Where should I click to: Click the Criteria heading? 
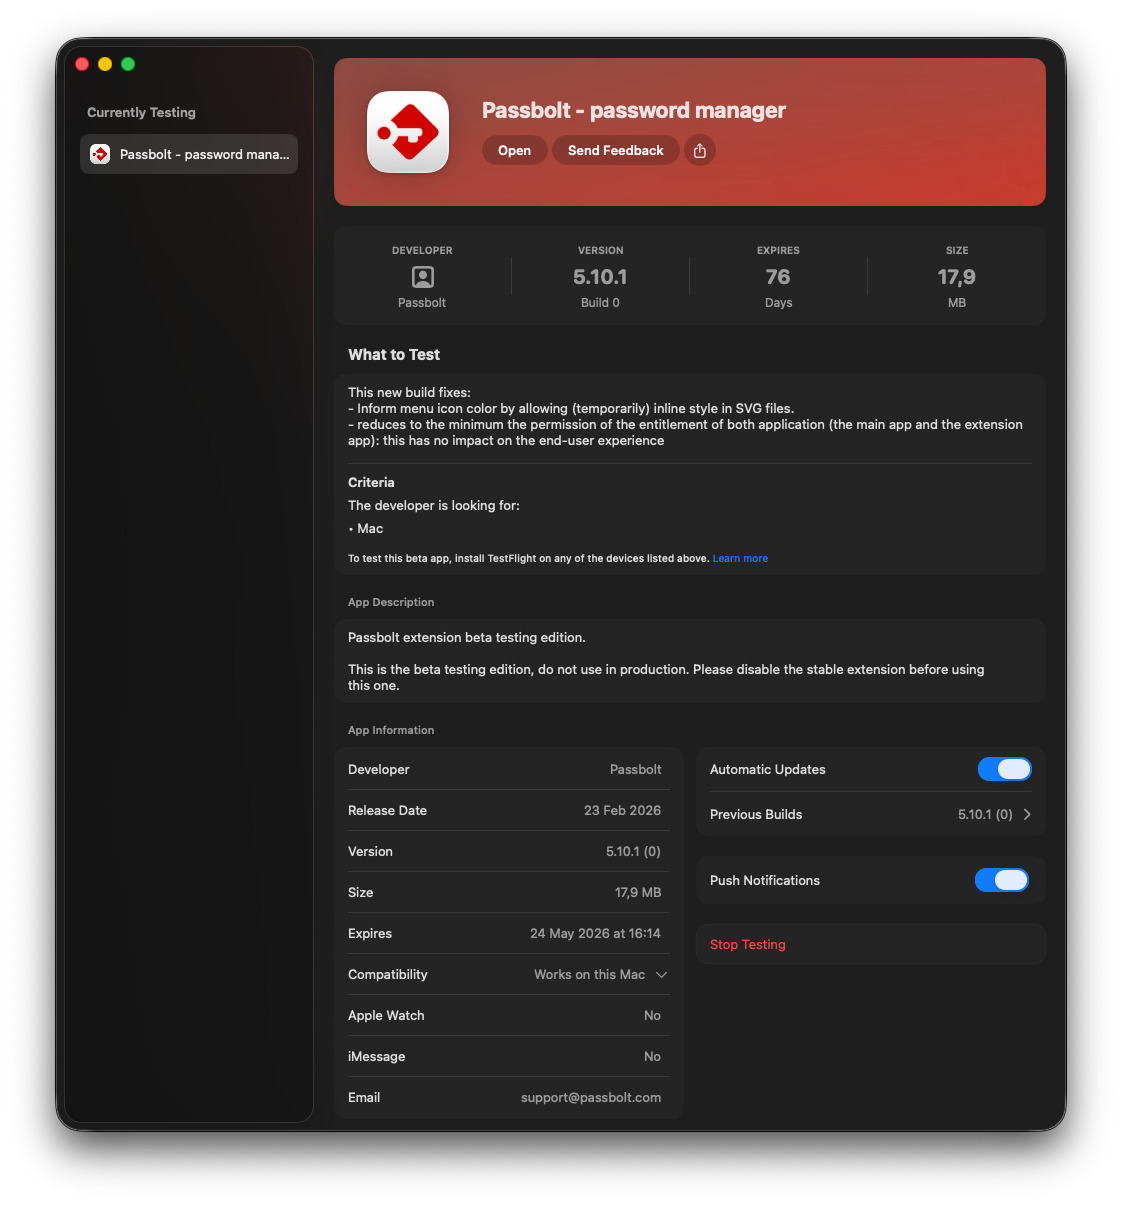(371, 482)
